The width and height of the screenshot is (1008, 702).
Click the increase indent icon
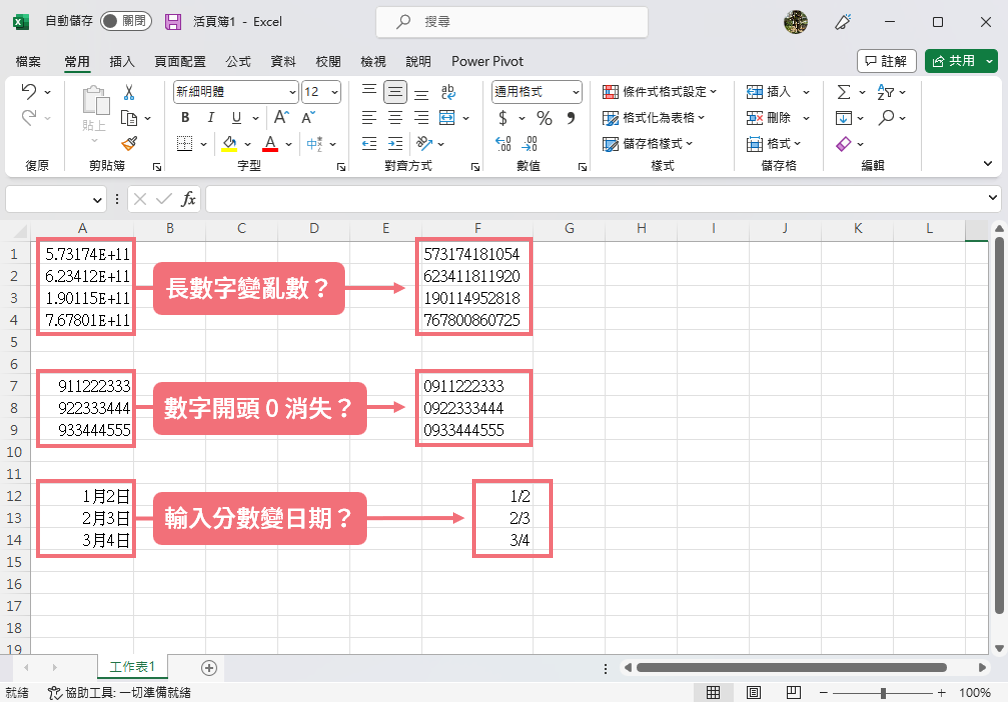click(x=394, y=143)
